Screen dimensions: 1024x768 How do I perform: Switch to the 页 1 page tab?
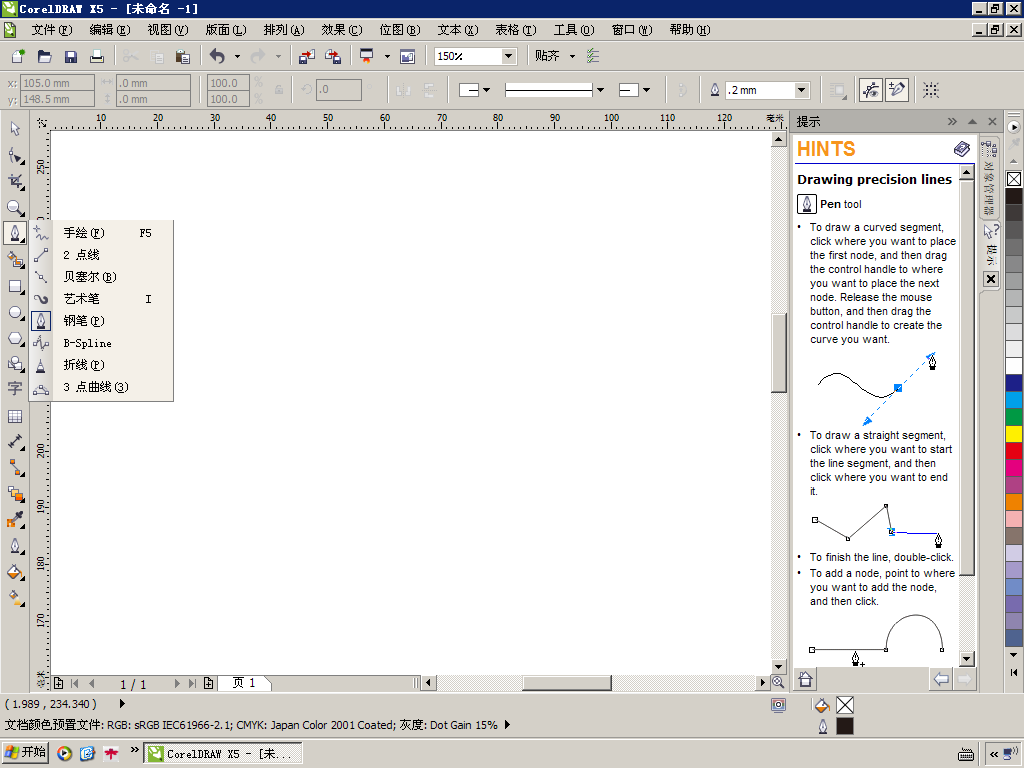pos(244,683)
